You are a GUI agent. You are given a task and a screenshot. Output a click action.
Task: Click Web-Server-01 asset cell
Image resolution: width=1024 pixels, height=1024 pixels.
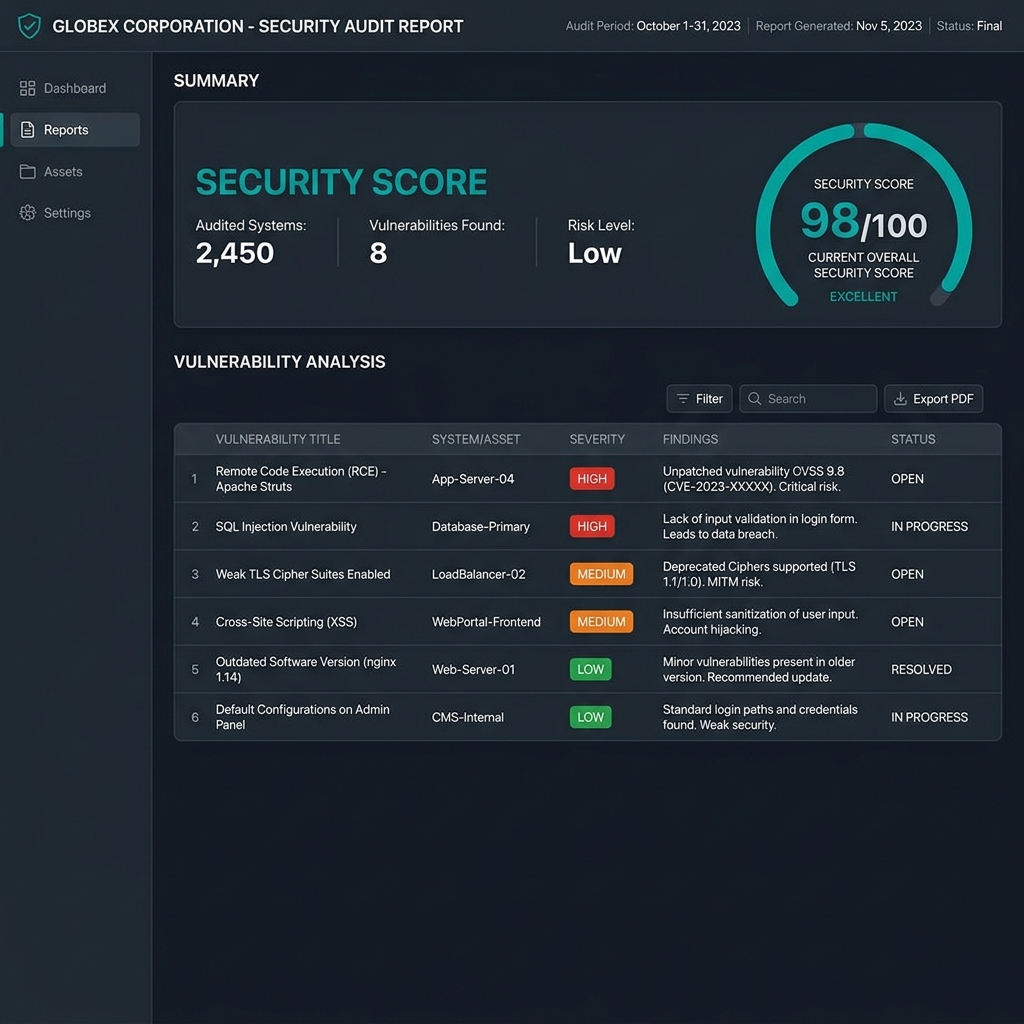(473, 669)
